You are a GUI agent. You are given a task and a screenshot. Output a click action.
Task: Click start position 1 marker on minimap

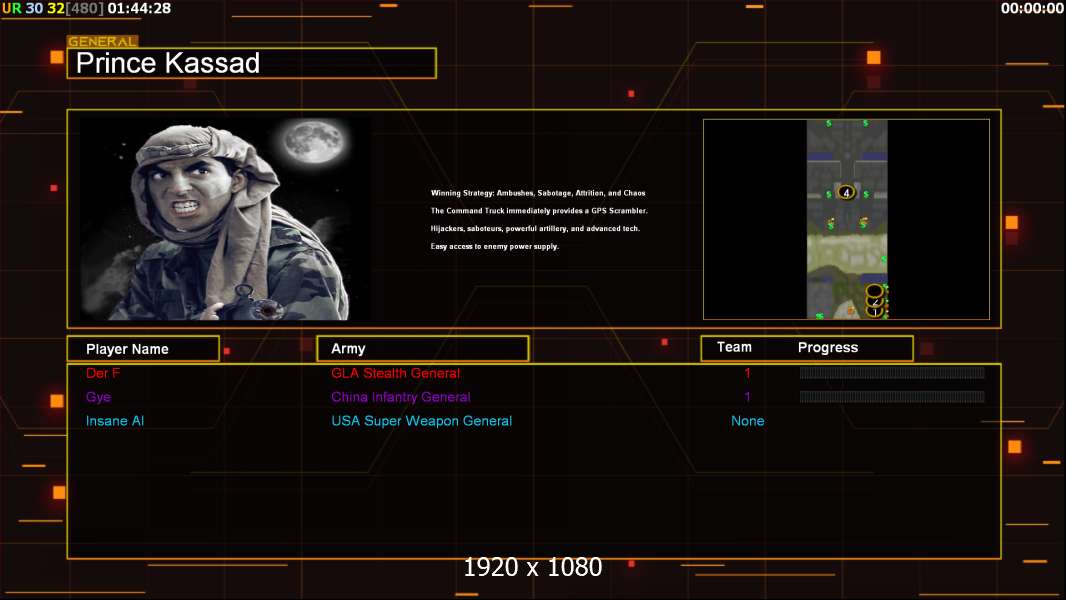pos(875,311)
